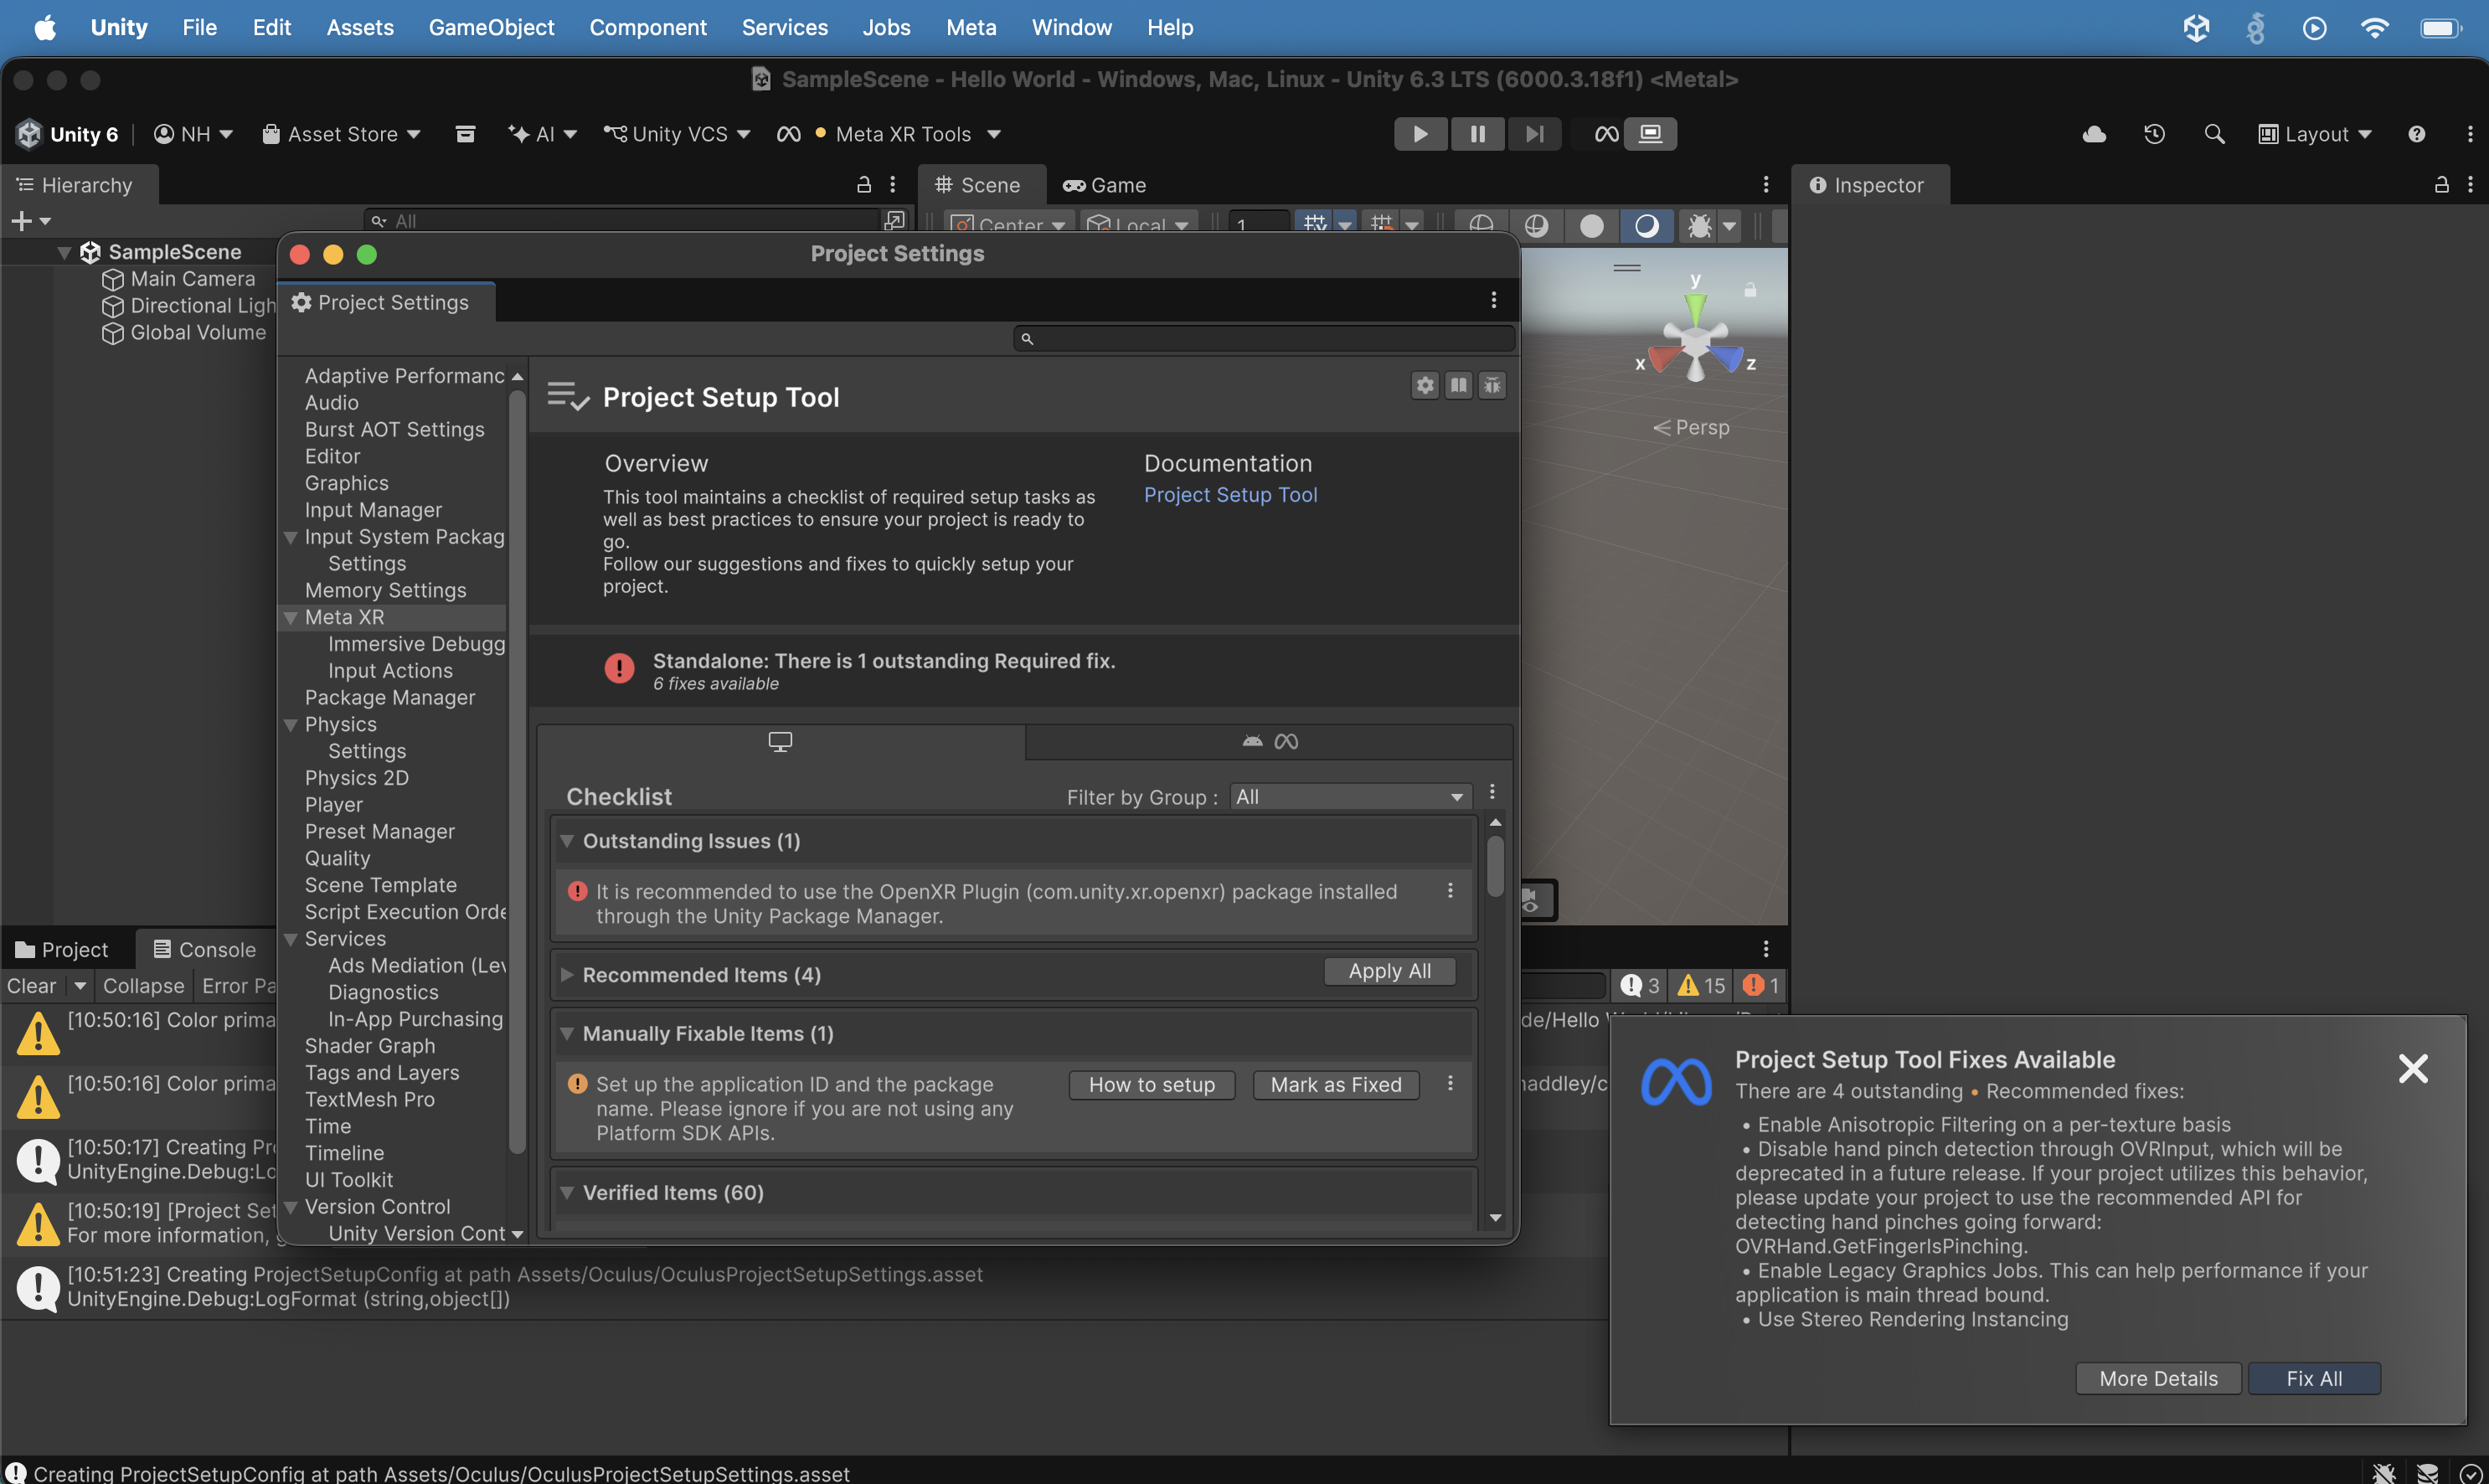The image size is (2489, 1484).
Task: Open the Meta XR Tools dropdown
Action: (889, 134)
